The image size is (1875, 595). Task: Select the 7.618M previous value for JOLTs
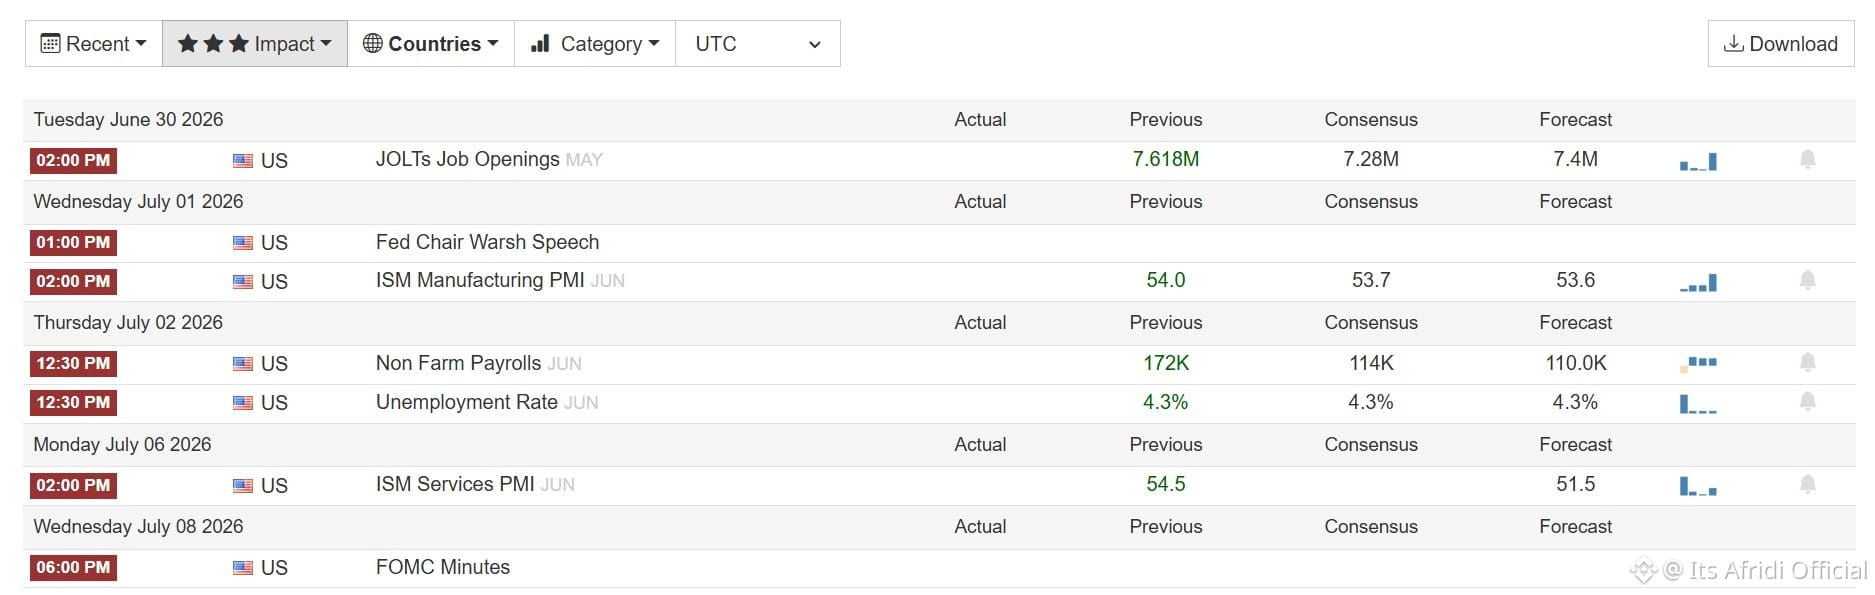click(1166, 159)
